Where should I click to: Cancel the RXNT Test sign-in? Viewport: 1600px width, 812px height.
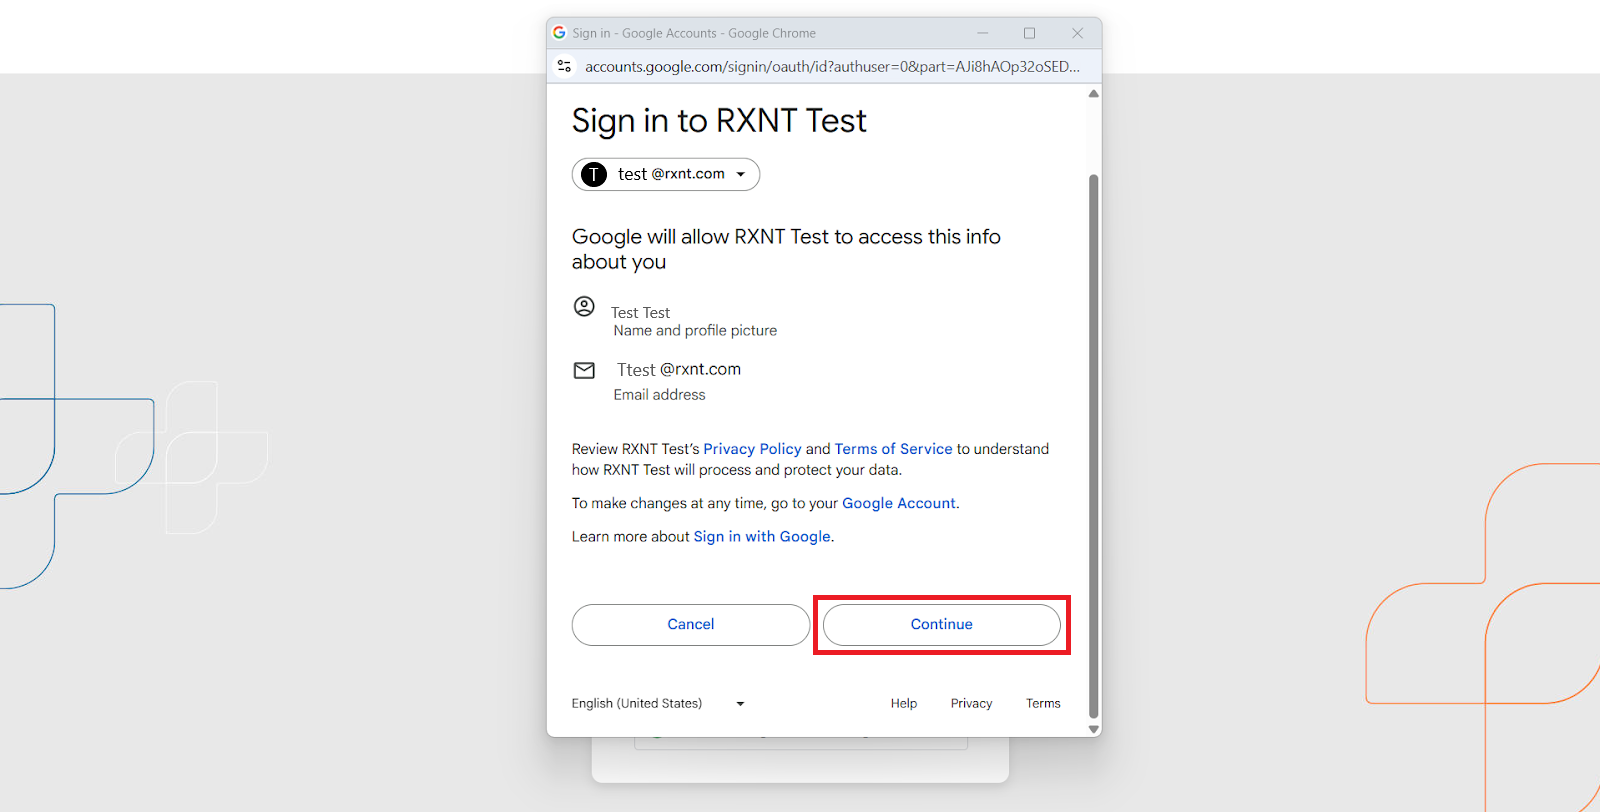tap(690, 625)
